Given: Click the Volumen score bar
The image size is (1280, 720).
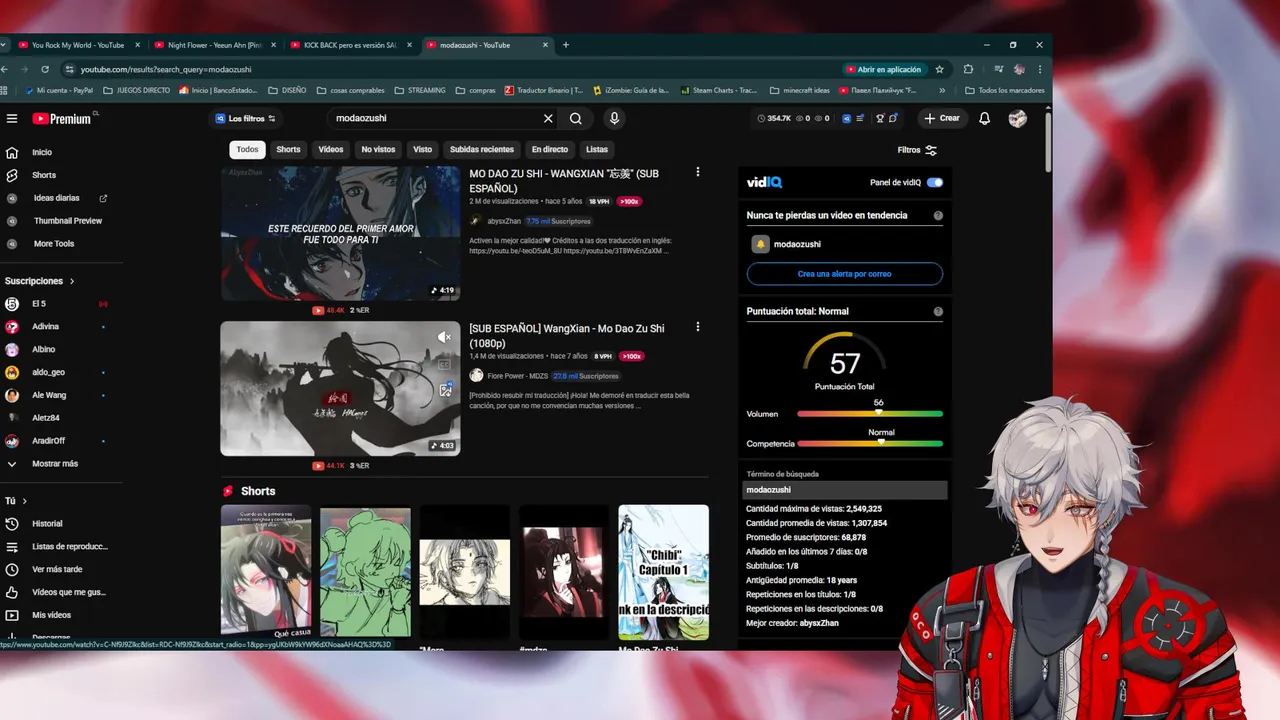Looking at the screenshot, I should coord(870,413).
